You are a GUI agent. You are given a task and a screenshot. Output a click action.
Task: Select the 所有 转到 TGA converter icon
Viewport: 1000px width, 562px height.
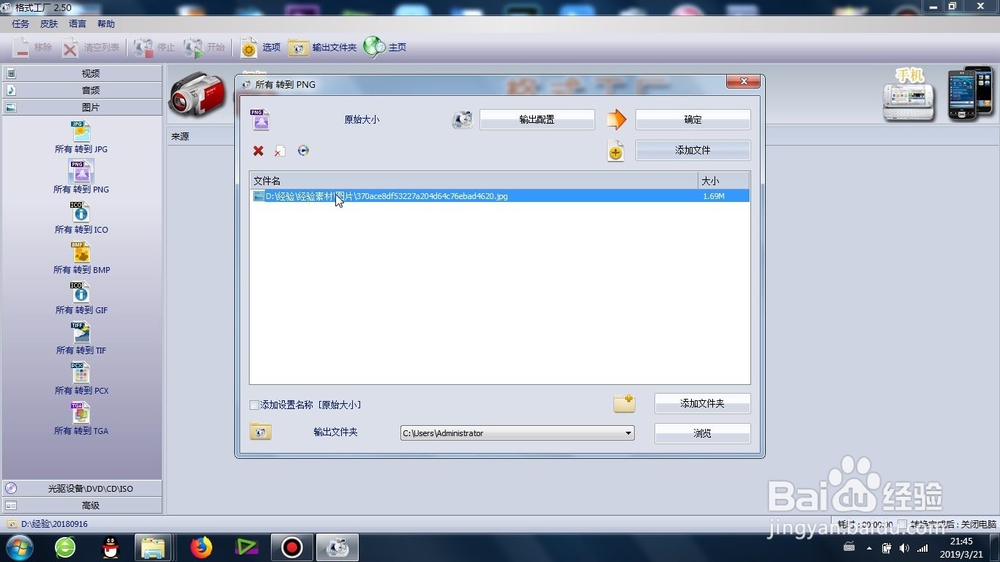pyautogui.click(x=80, y=413)
